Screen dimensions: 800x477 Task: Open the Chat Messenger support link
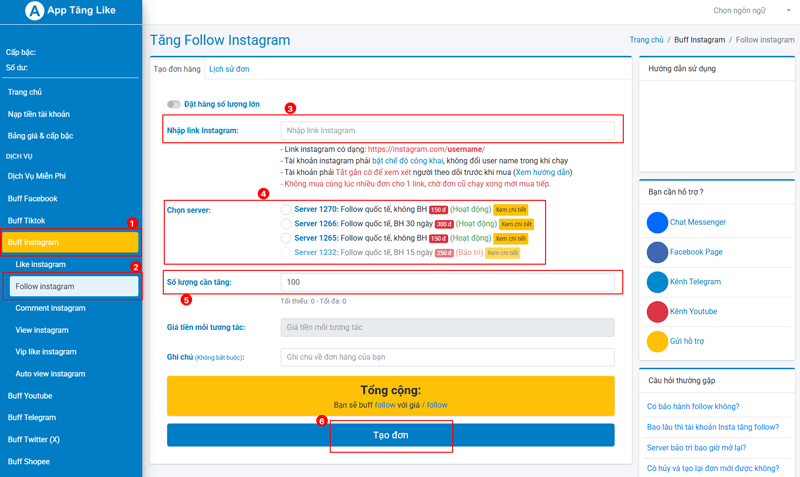(697, 222)
